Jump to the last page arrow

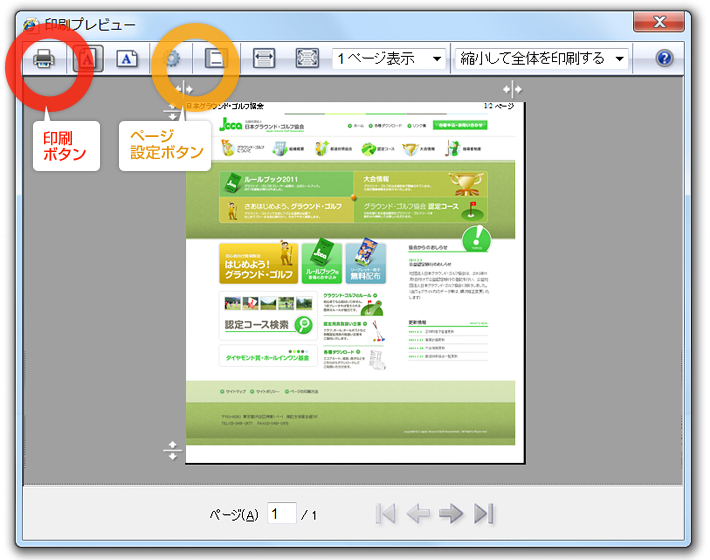(484, 514)
